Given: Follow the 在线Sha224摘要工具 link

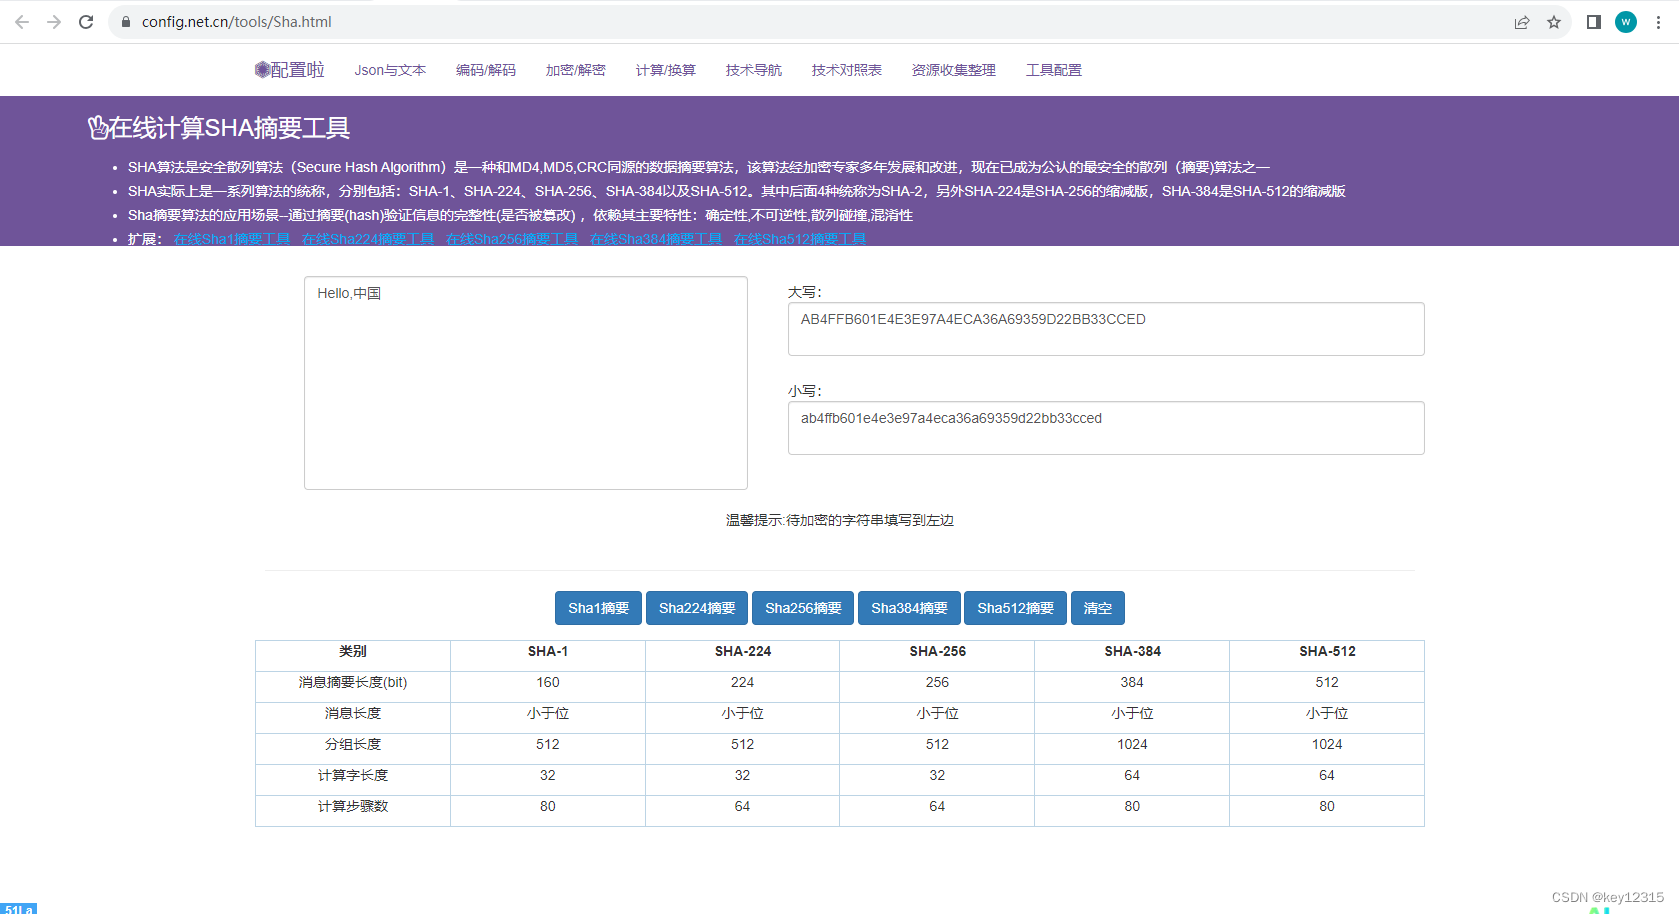Looking at the screenshot, I should tap(368, 239).
